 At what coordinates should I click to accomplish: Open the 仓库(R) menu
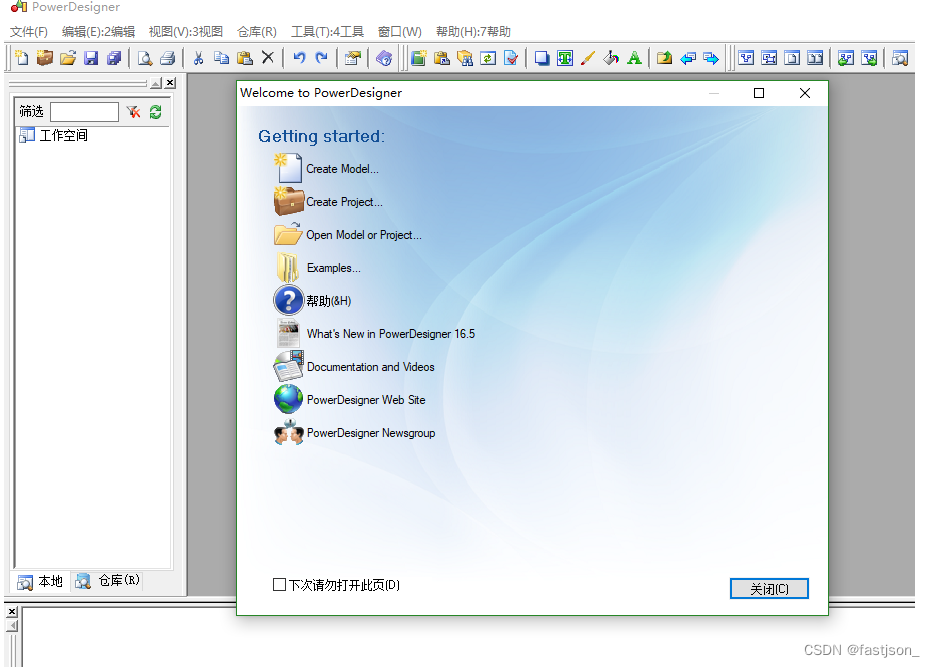tap(257, 32)
